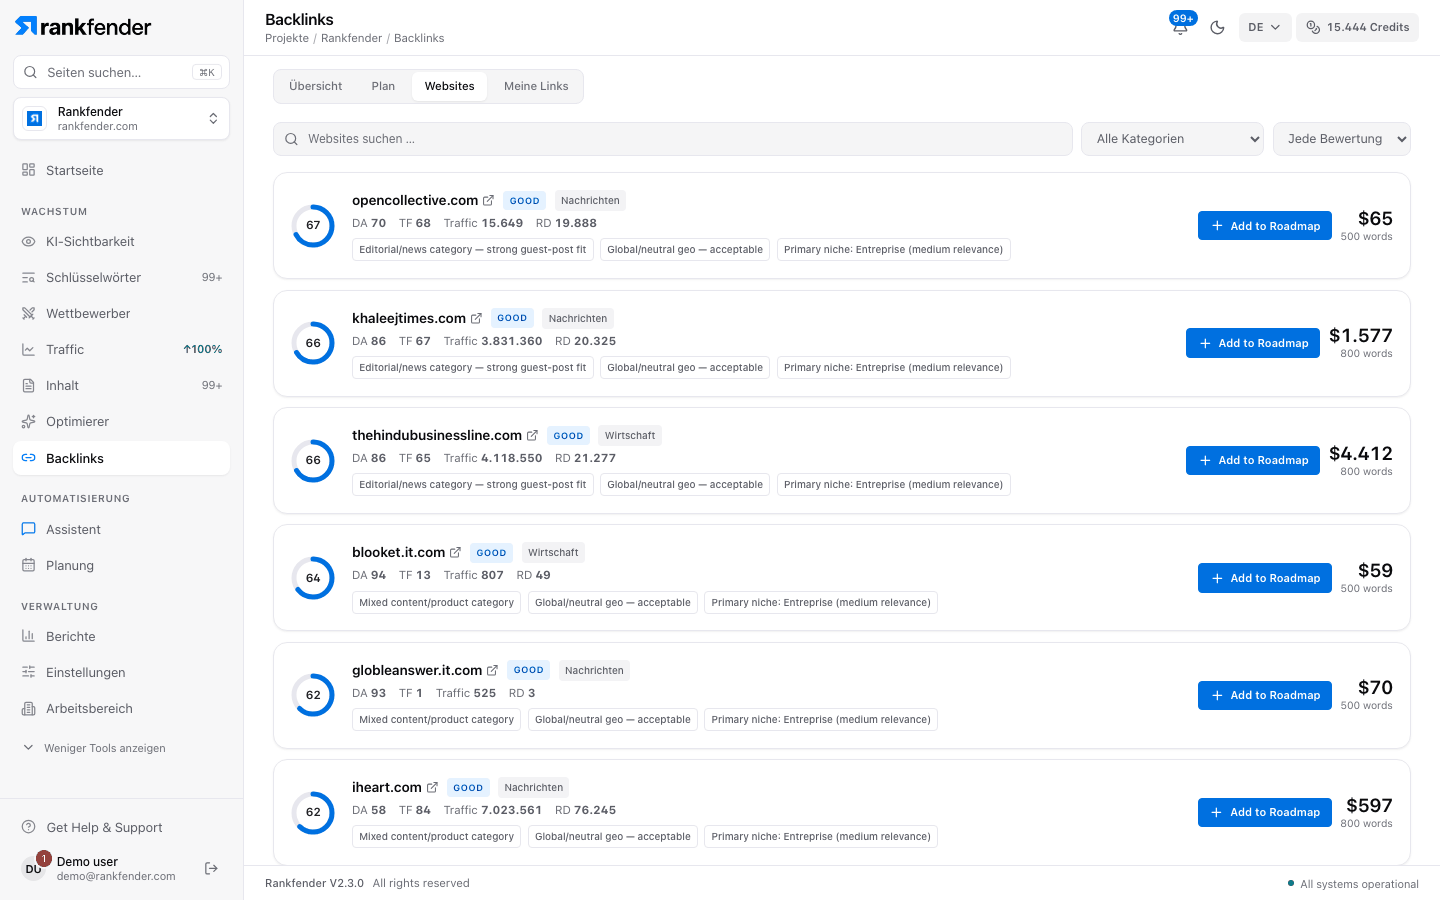
Task: Click the Traffic chart icon
Action: tap(28, 349)
